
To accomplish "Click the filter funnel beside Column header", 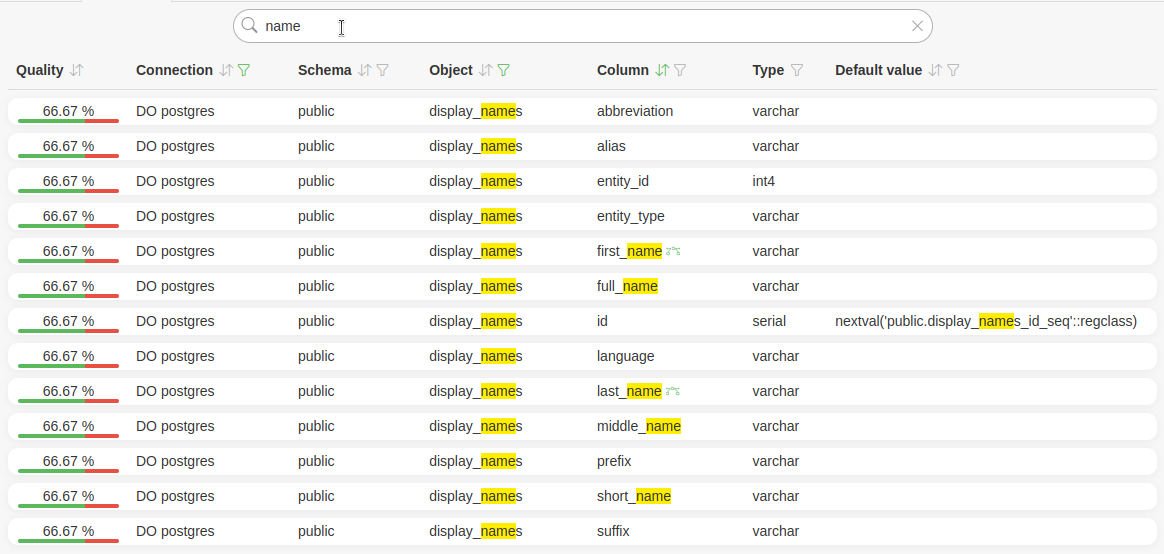I will (x=680, y=71).
